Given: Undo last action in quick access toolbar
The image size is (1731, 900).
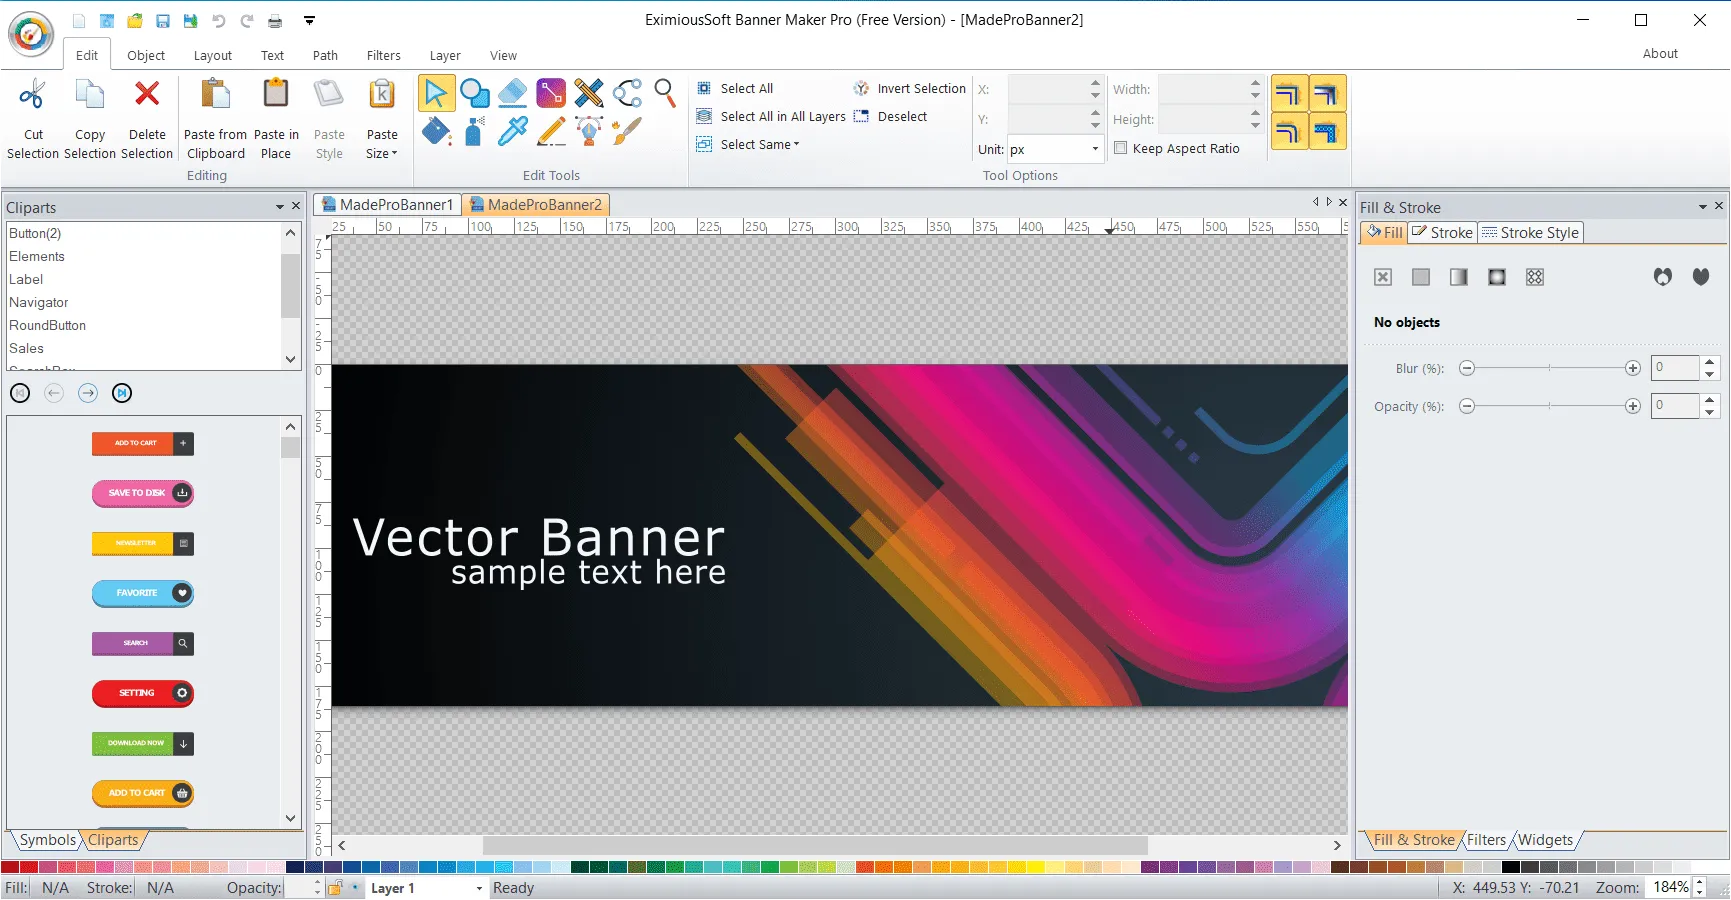Looking at the screenshot, I should pyautogui.click(x=219, y=20).
